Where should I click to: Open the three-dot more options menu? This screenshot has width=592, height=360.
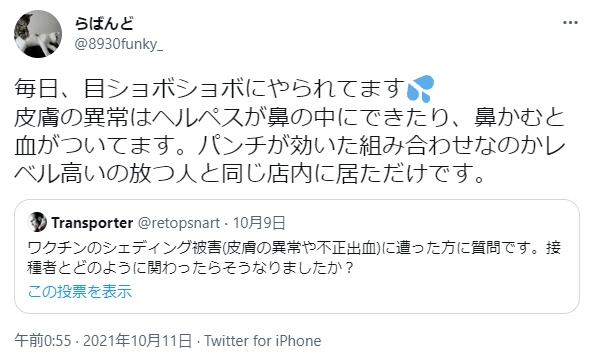(x=570, y=23)
